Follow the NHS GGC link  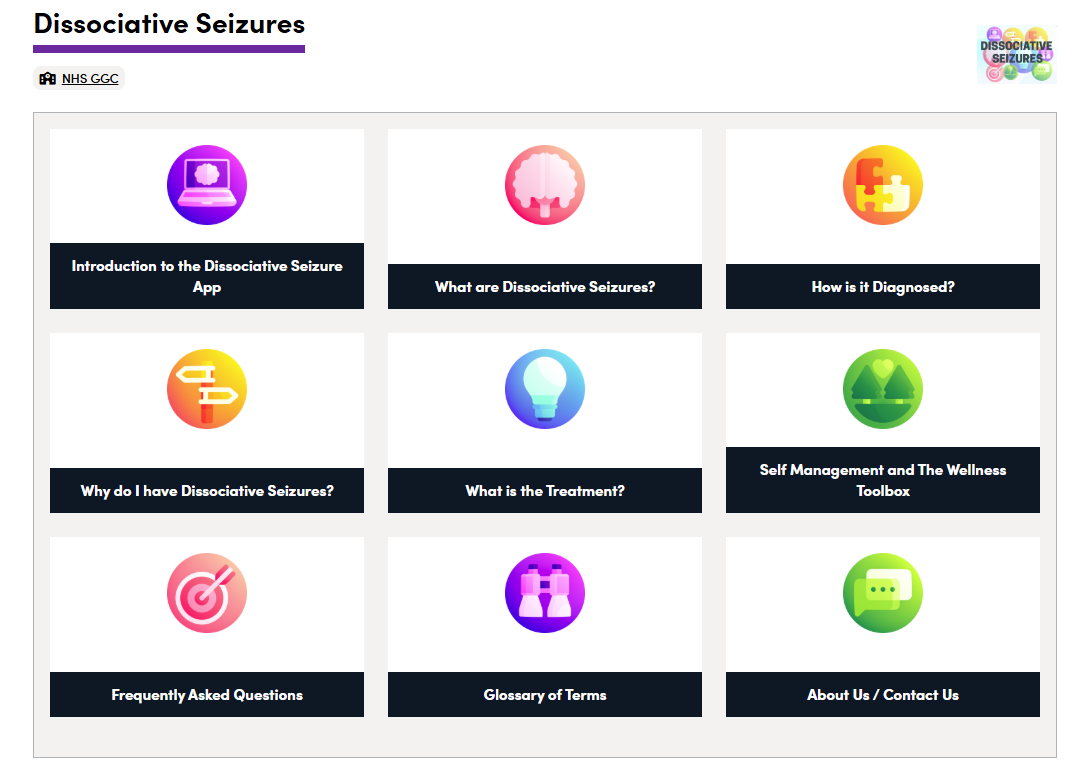[x=90, y=79]
